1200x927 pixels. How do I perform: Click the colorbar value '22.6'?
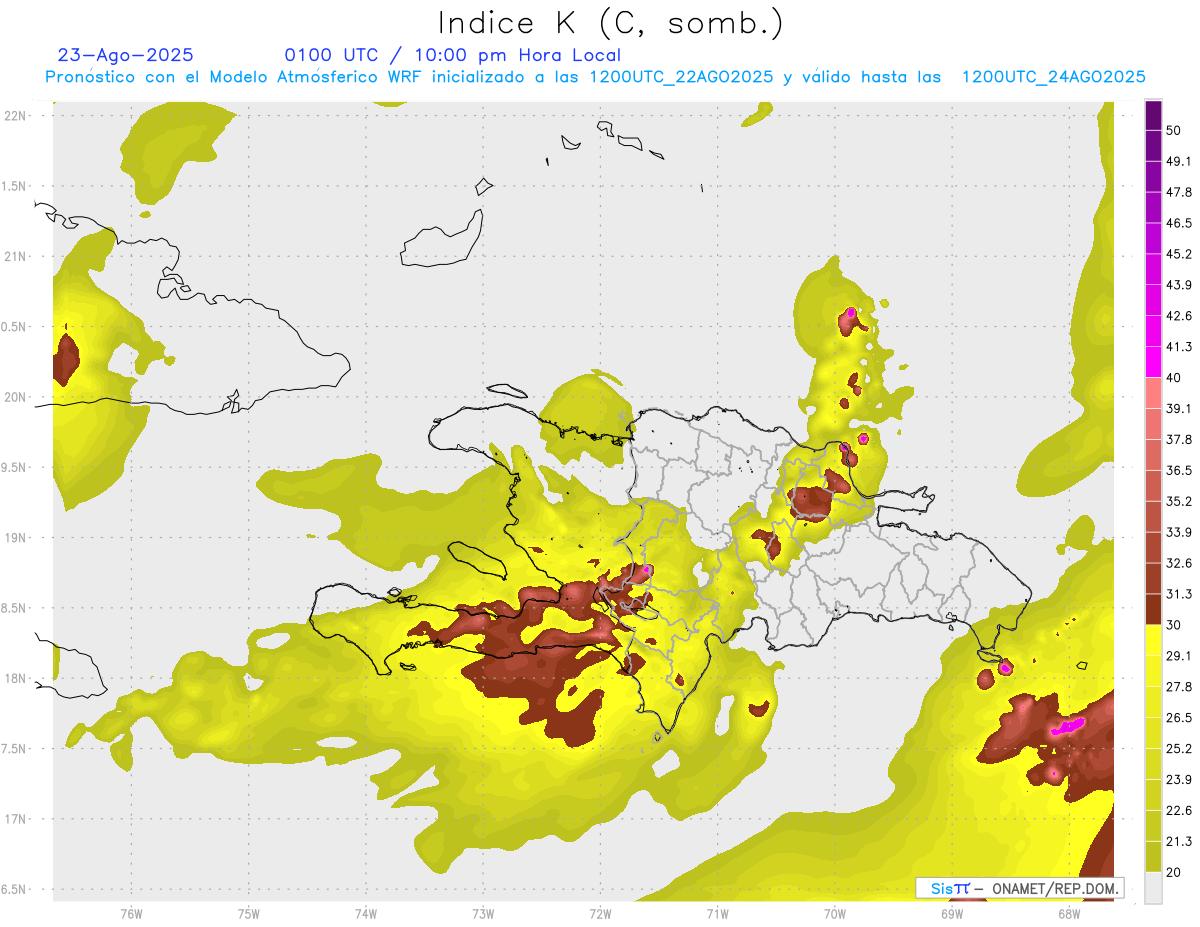pyautogui.click(x=1179, y=811)
